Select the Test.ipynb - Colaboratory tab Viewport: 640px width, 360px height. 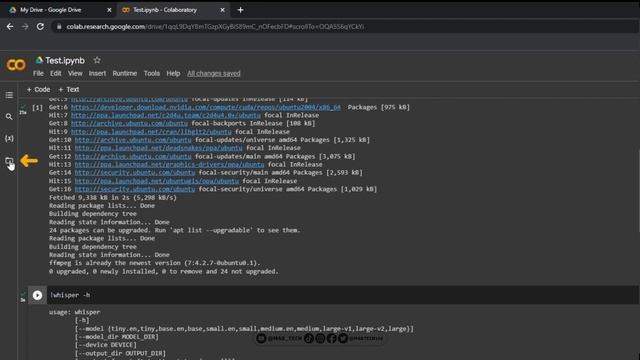(173, 10)
